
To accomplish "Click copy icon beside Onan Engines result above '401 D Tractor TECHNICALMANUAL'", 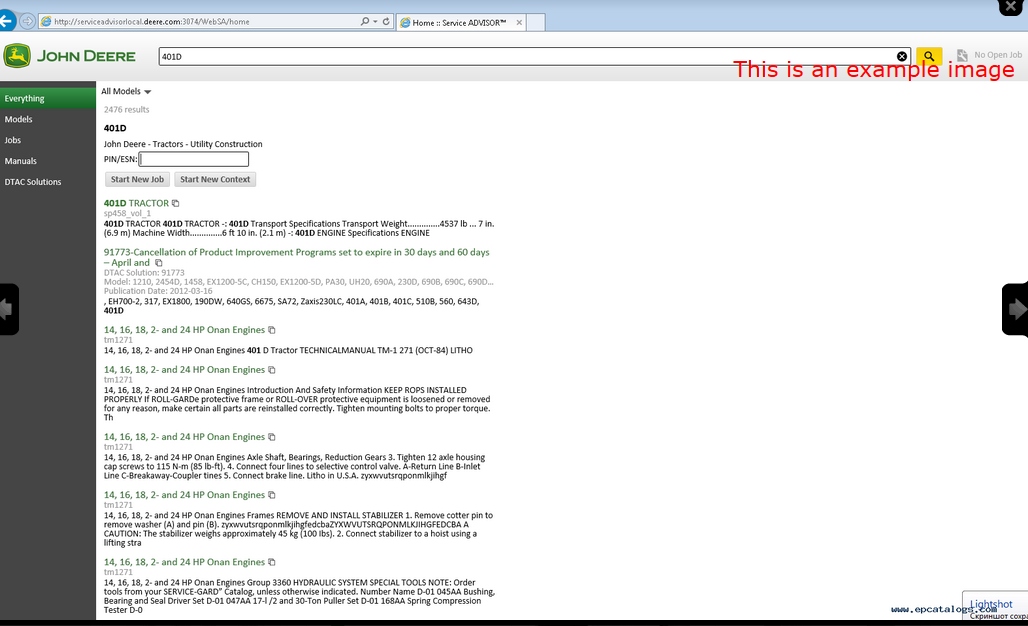I will pos(271,330).
